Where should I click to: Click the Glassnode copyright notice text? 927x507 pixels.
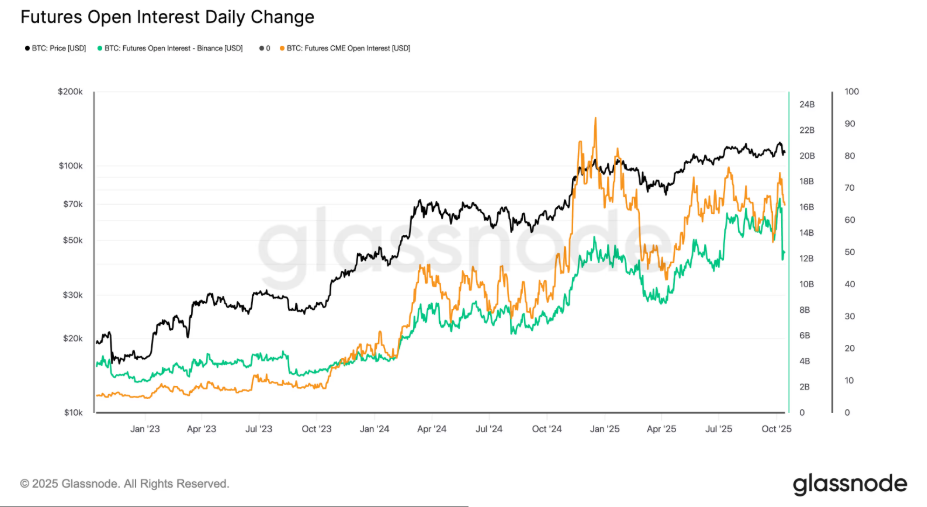point(125,484)
